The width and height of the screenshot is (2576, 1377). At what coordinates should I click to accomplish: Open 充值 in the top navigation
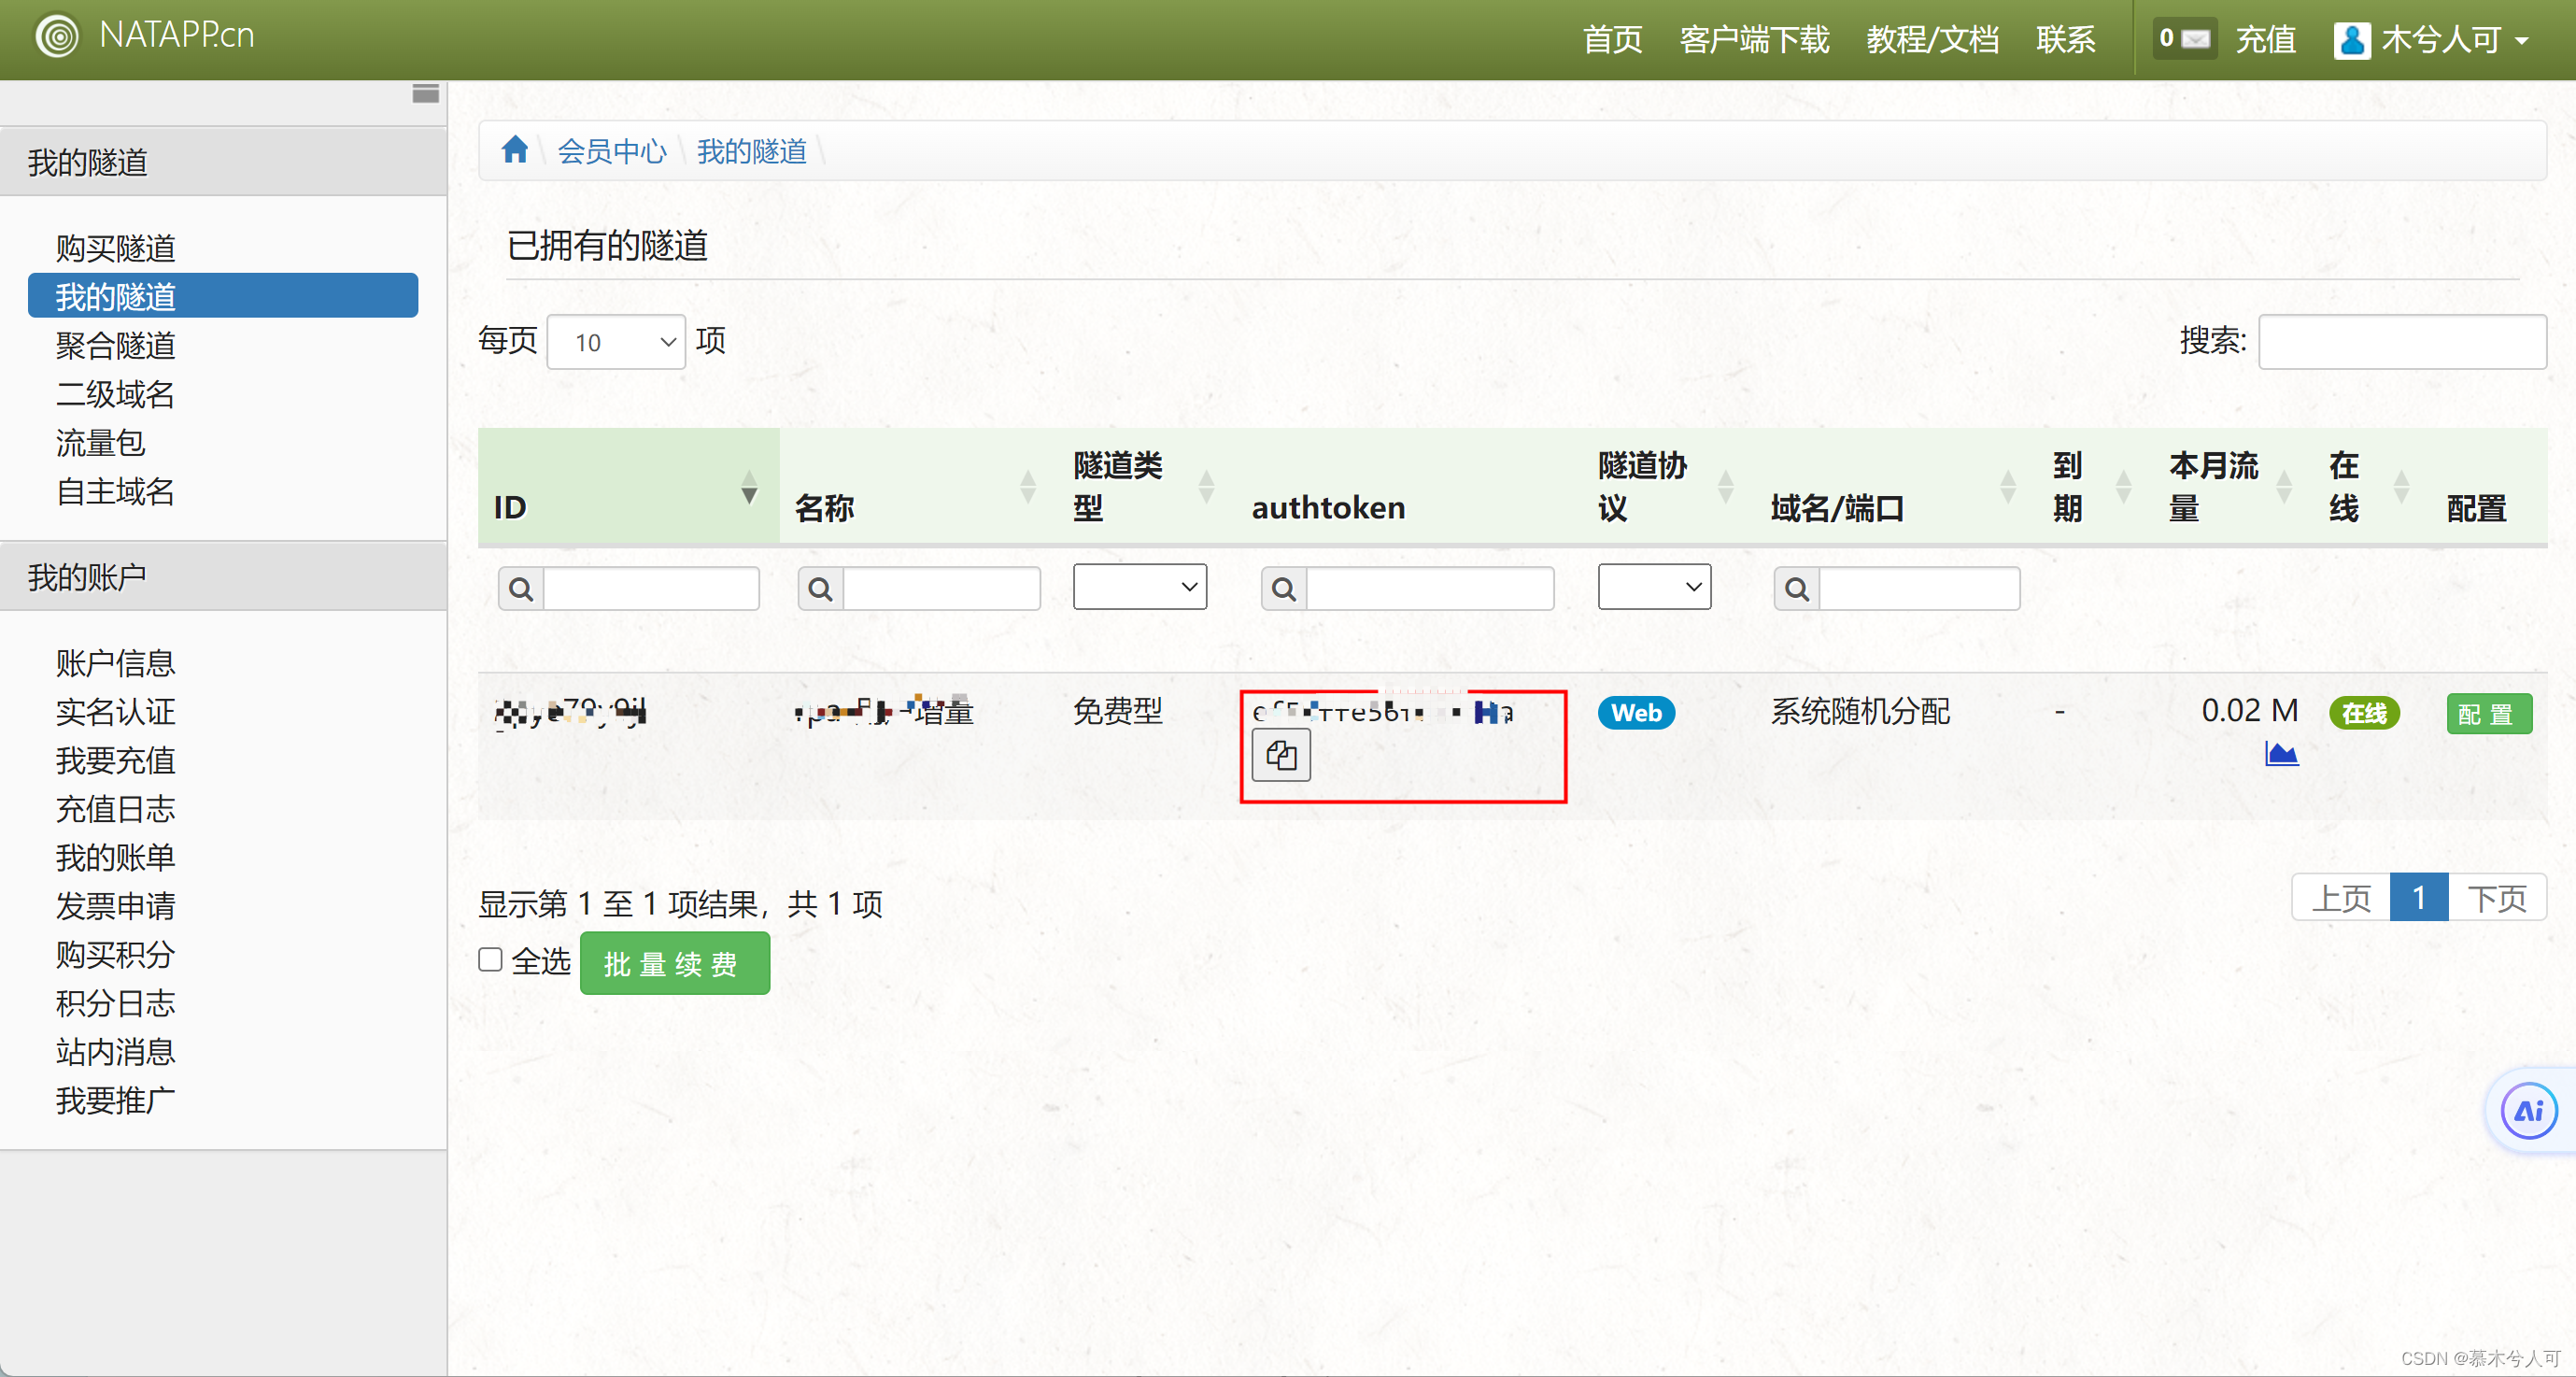(2265, 40)
